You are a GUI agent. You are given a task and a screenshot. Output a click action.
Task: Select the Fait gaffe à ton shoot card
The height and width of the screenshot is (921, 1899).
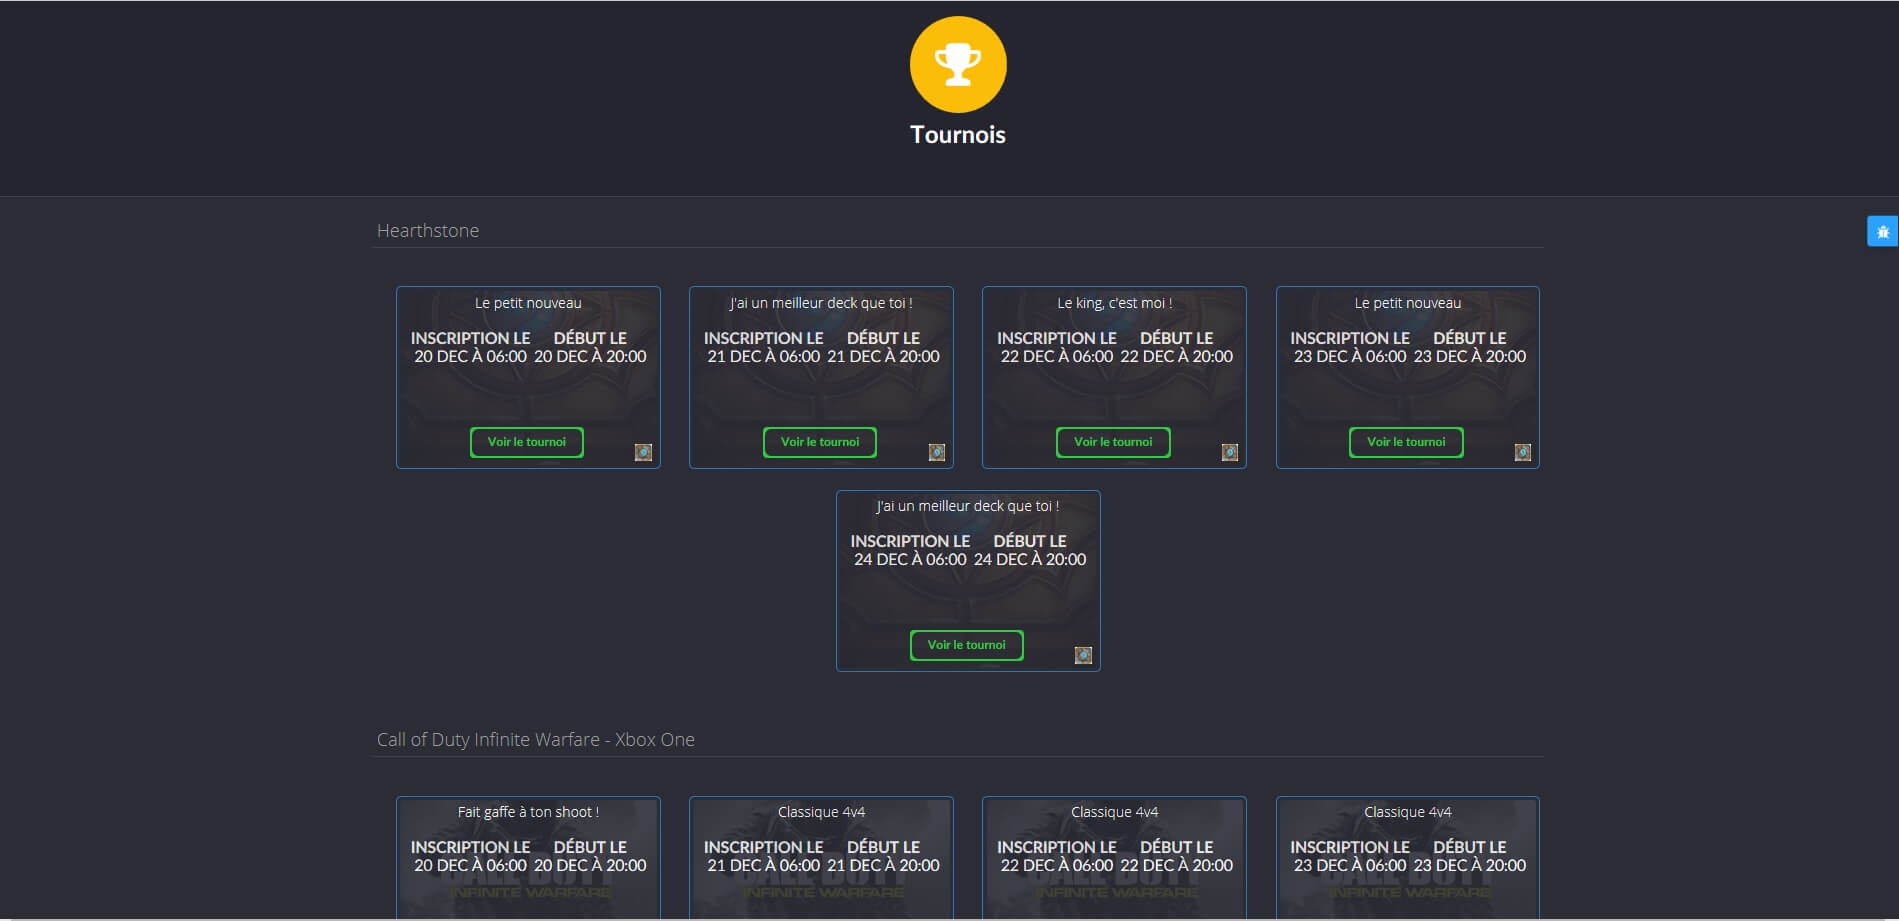(528, 856)
